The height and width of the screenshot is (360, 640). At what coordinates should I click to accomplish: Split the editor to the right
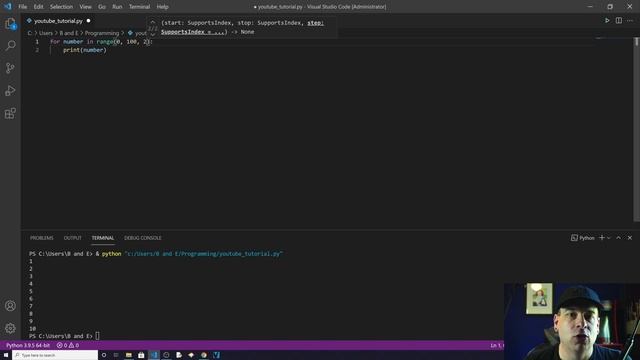point(619,20)
